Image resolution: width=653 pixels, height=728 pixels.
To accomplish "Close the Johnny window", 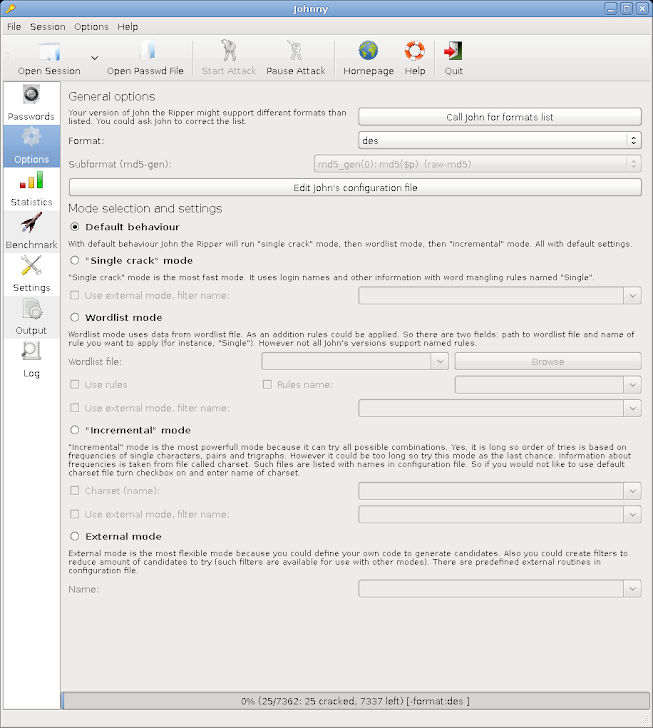I will (x=642, y=8).
